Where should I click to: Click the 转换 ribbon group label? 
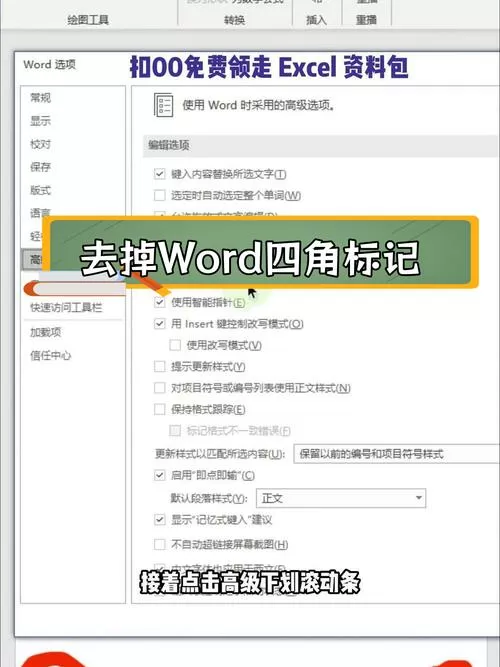click(x=234, y=20)
